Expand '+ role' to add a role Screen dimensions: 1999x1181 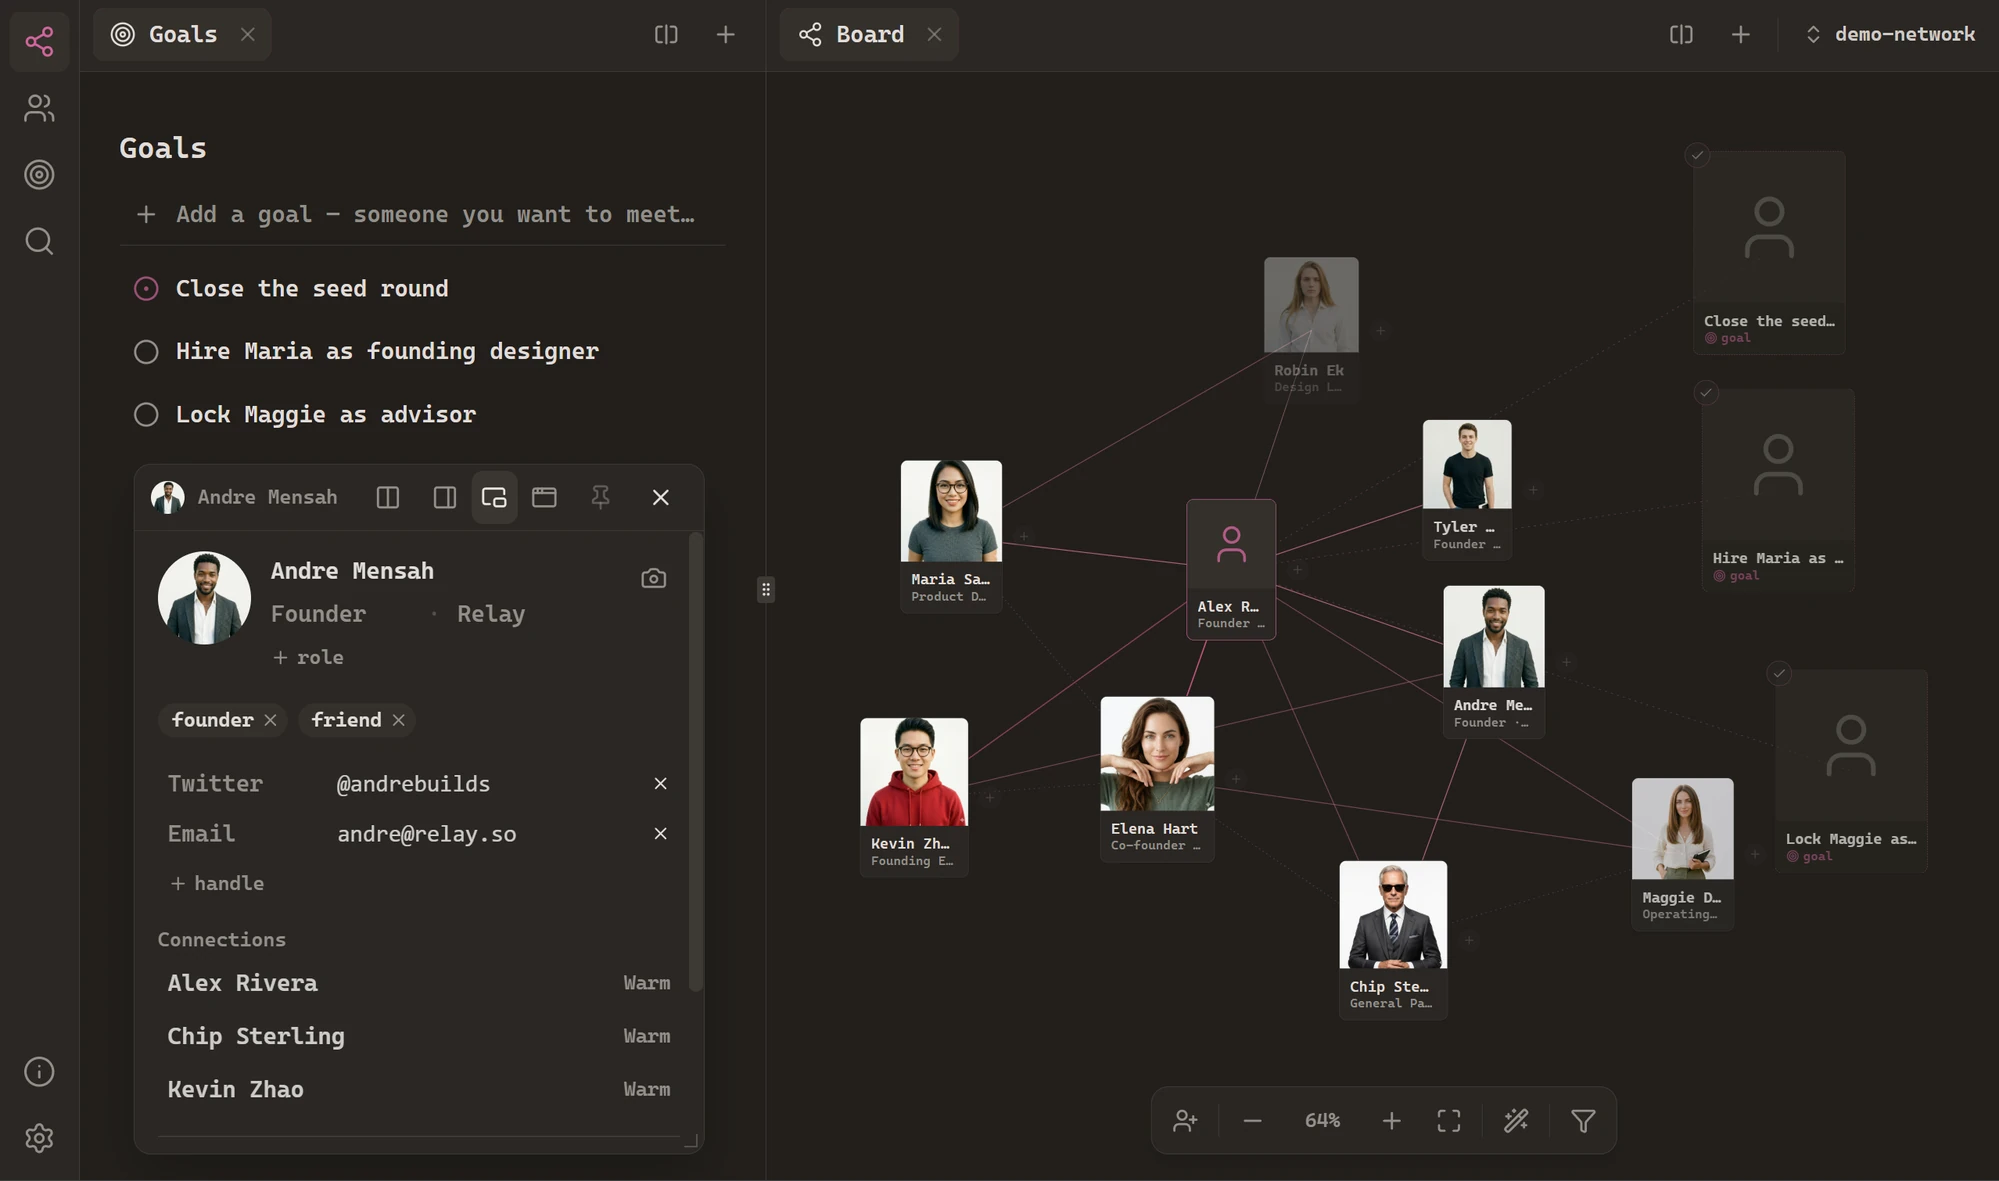click(308, 657)
